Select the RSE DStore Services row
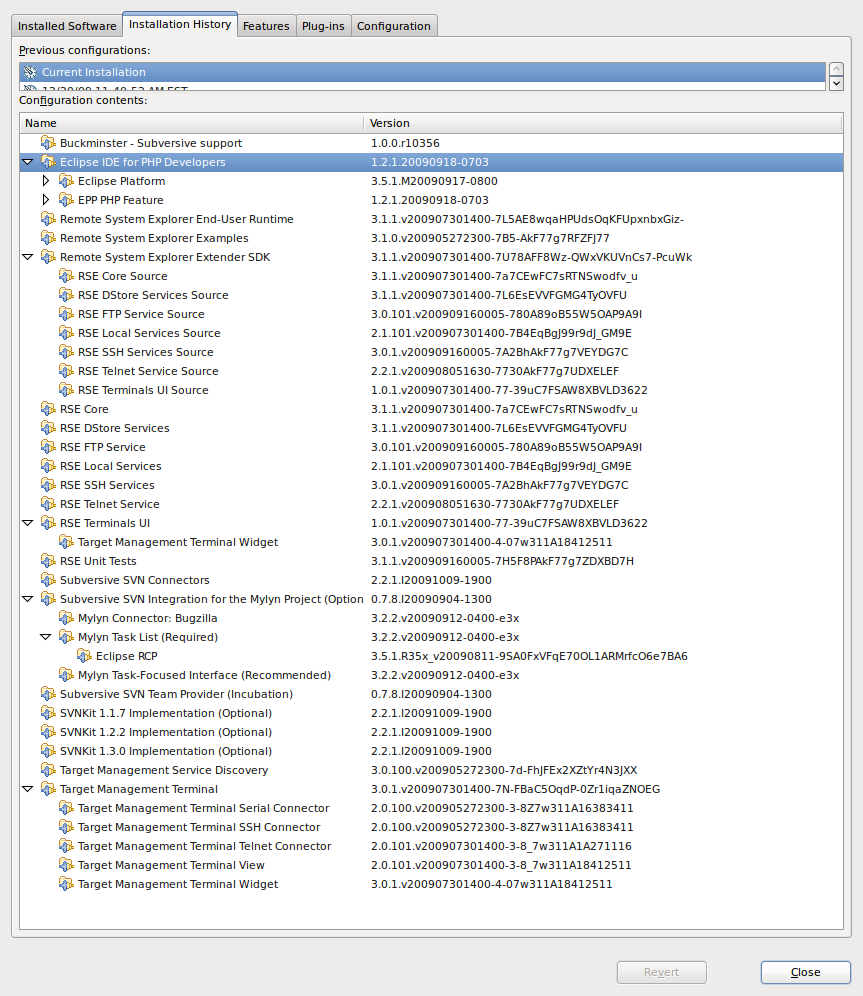This screenshot has height=996, width=863. pos(431,428)
